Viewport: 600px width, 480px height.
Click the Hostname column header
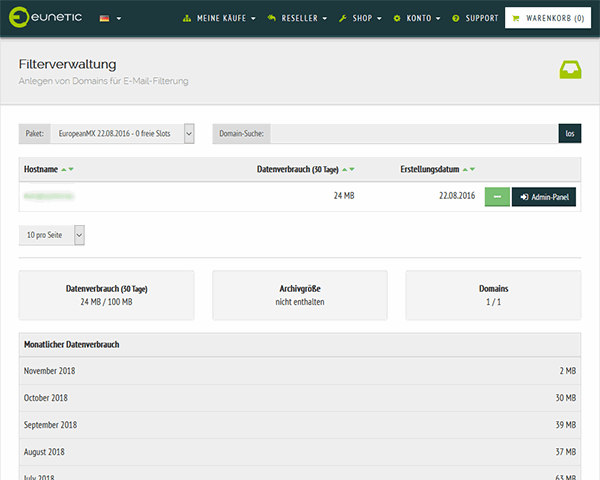coord(41,169)
